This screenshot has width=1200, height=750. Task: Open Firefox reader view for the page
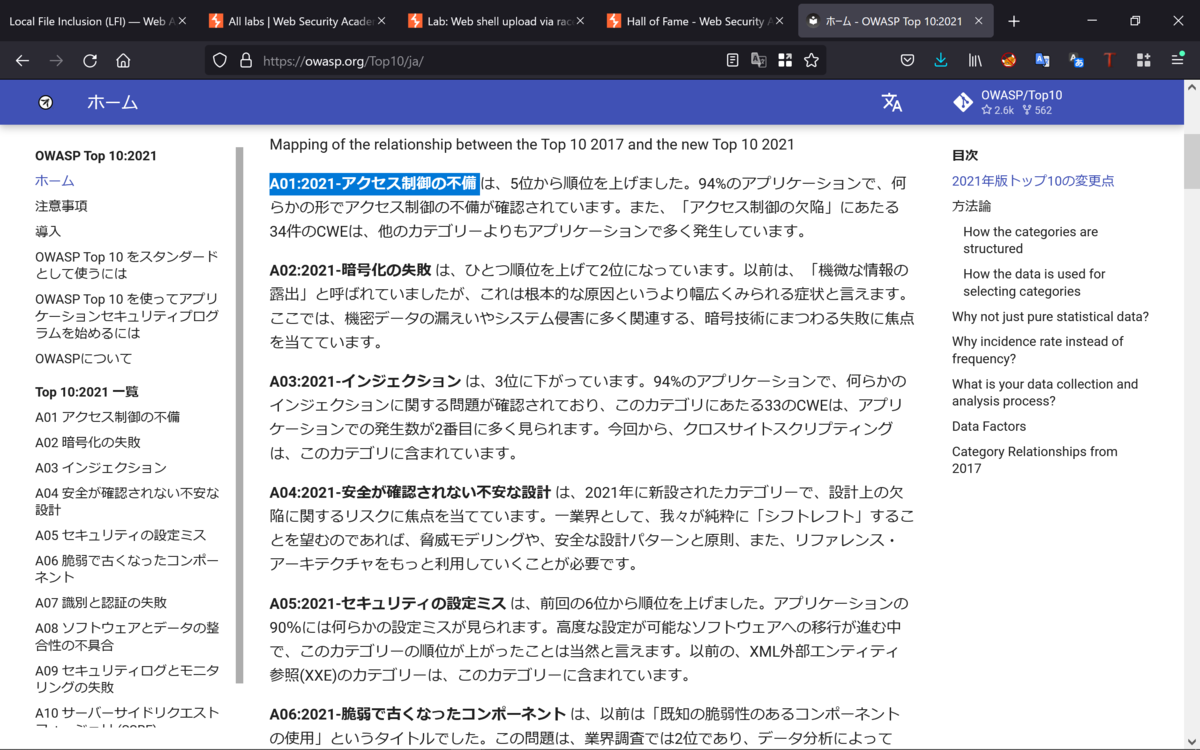click(731, 60)
